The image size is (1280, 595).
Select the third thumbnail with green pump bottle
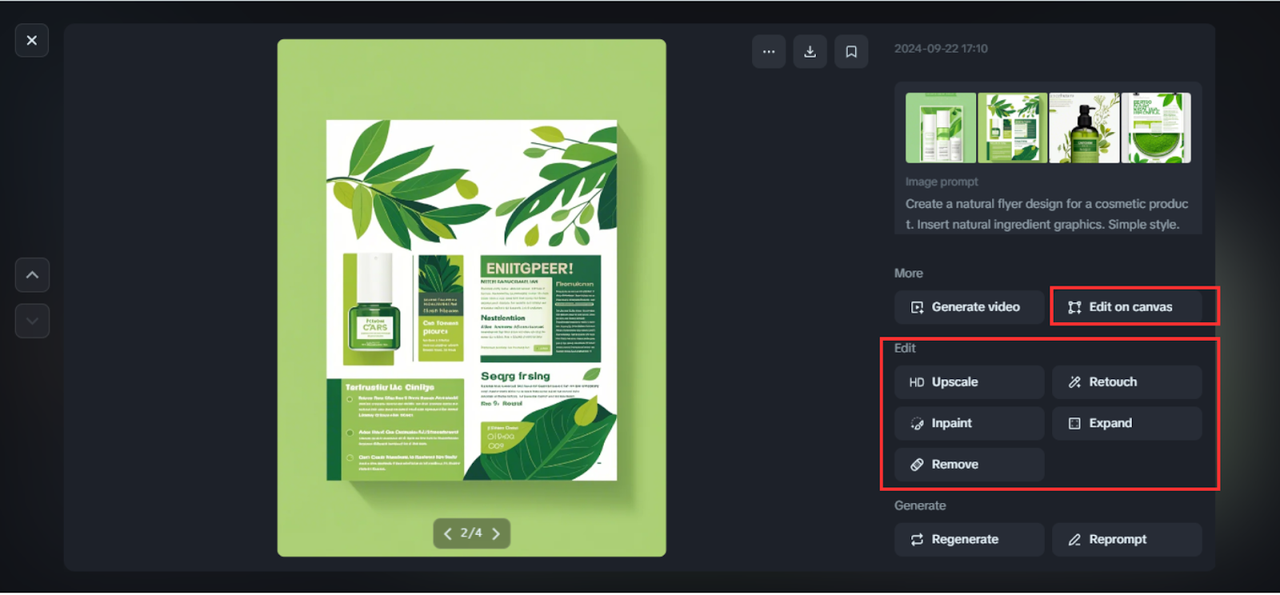tap(1084, 128)
